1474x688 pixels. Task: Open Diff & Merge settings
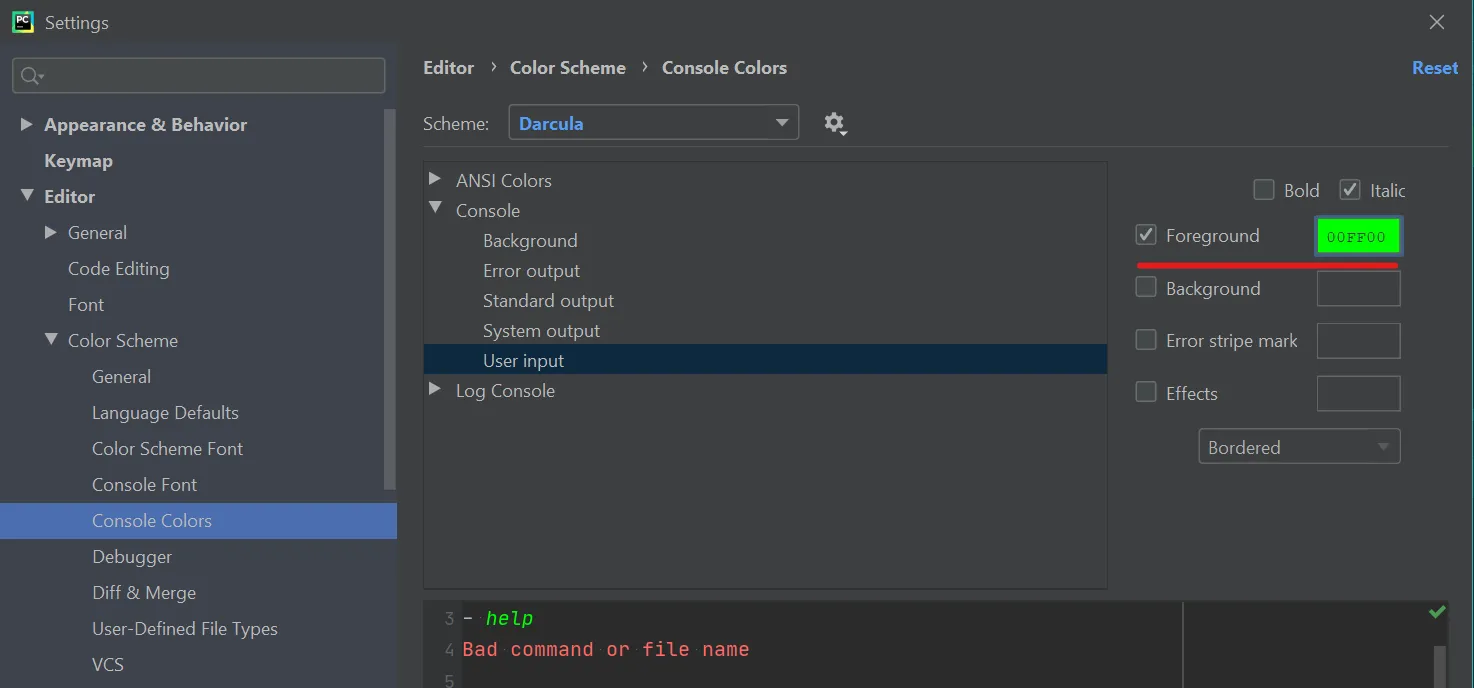(x=144, y=592)
